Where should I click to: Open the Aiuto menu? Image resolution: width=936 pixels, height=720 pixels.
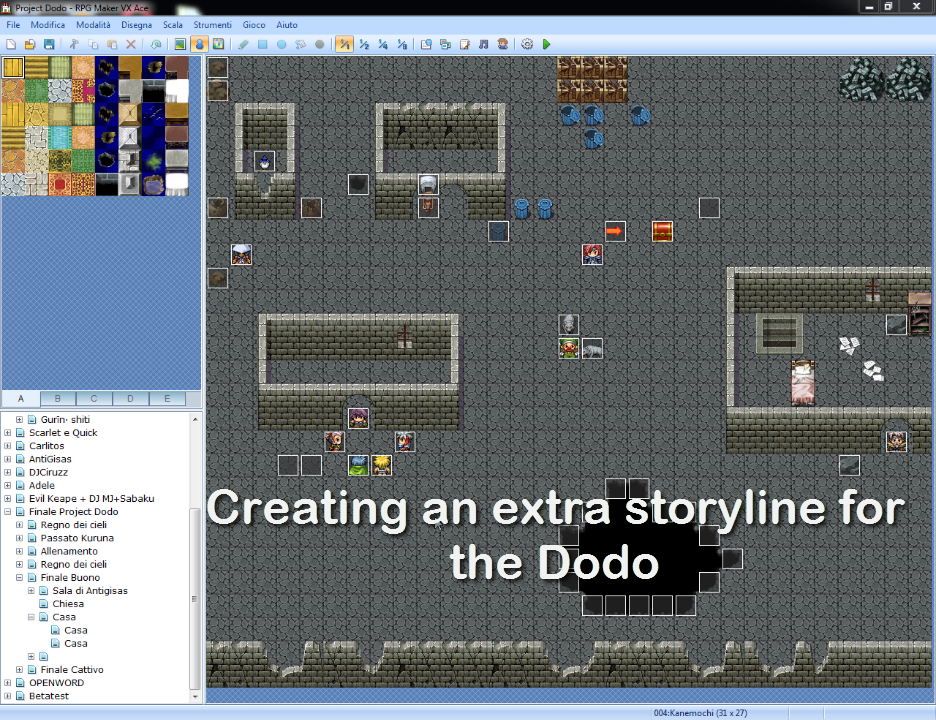[287, 25]
